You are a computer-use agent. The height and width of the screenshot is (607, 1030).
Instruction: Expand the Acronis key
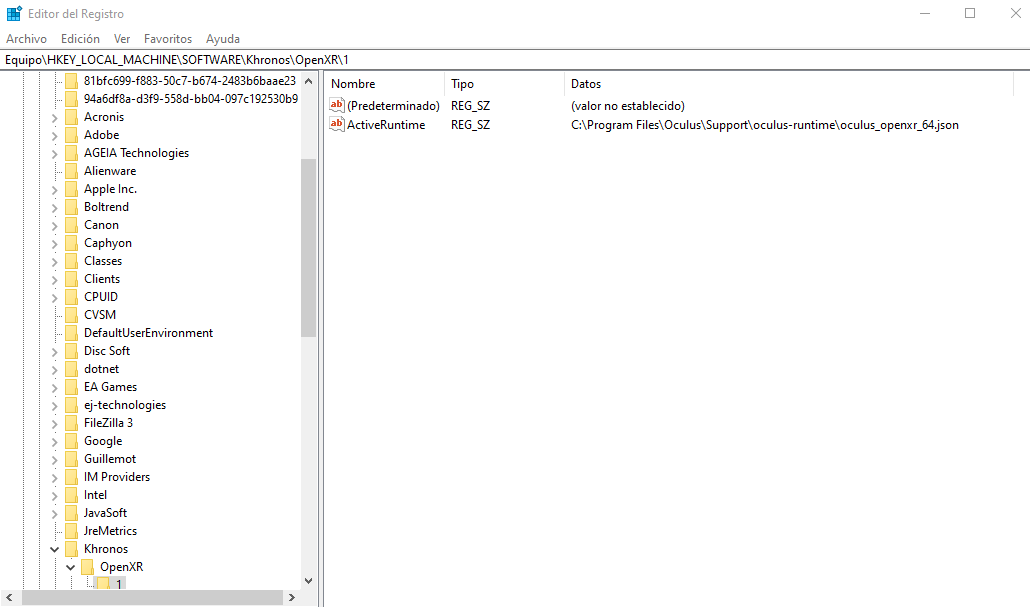coord(55,118)
